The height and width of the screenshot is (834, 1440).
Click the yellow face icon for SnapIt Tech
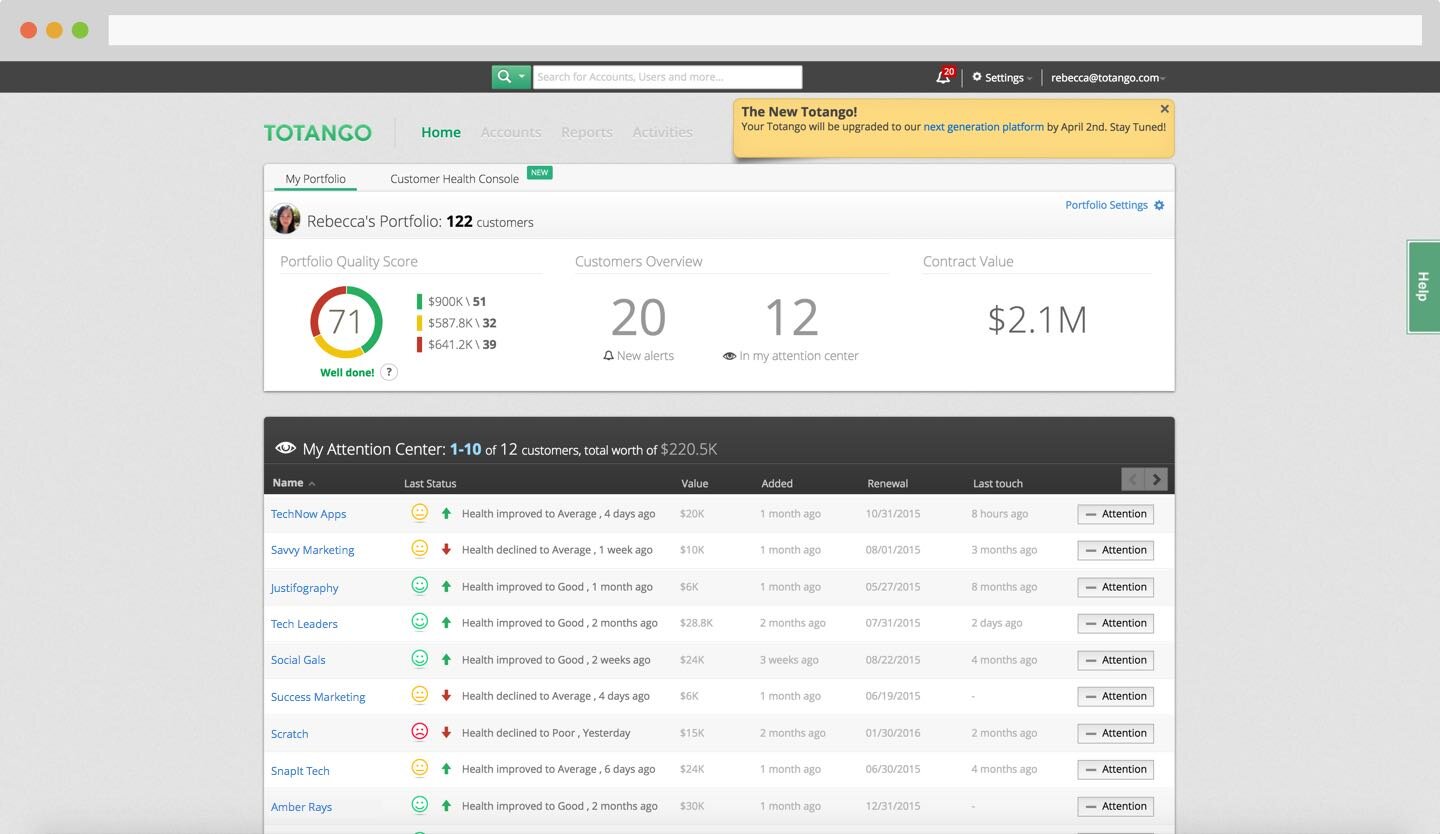[x=420, y=768]
